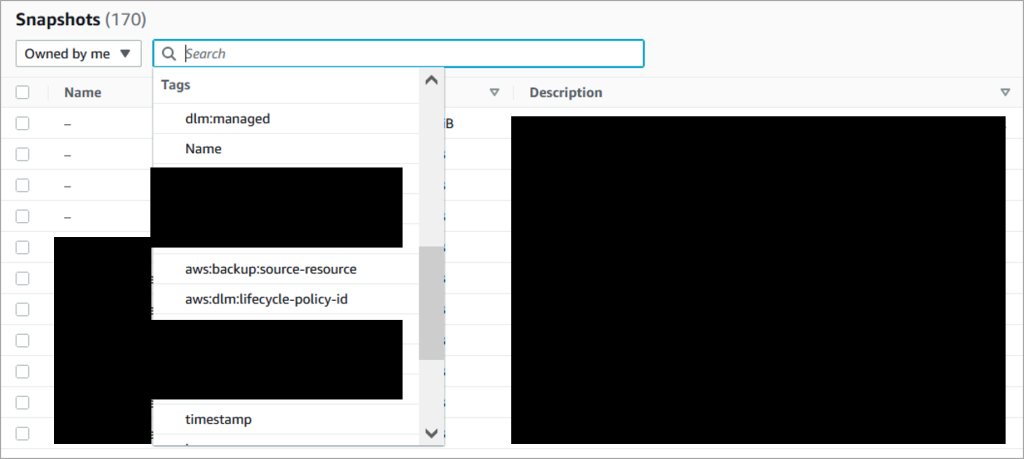Viewport: 1024px width, 459px height.
Task: Click the tag list scrollbar thumb
Action: (x=431, y=303)
